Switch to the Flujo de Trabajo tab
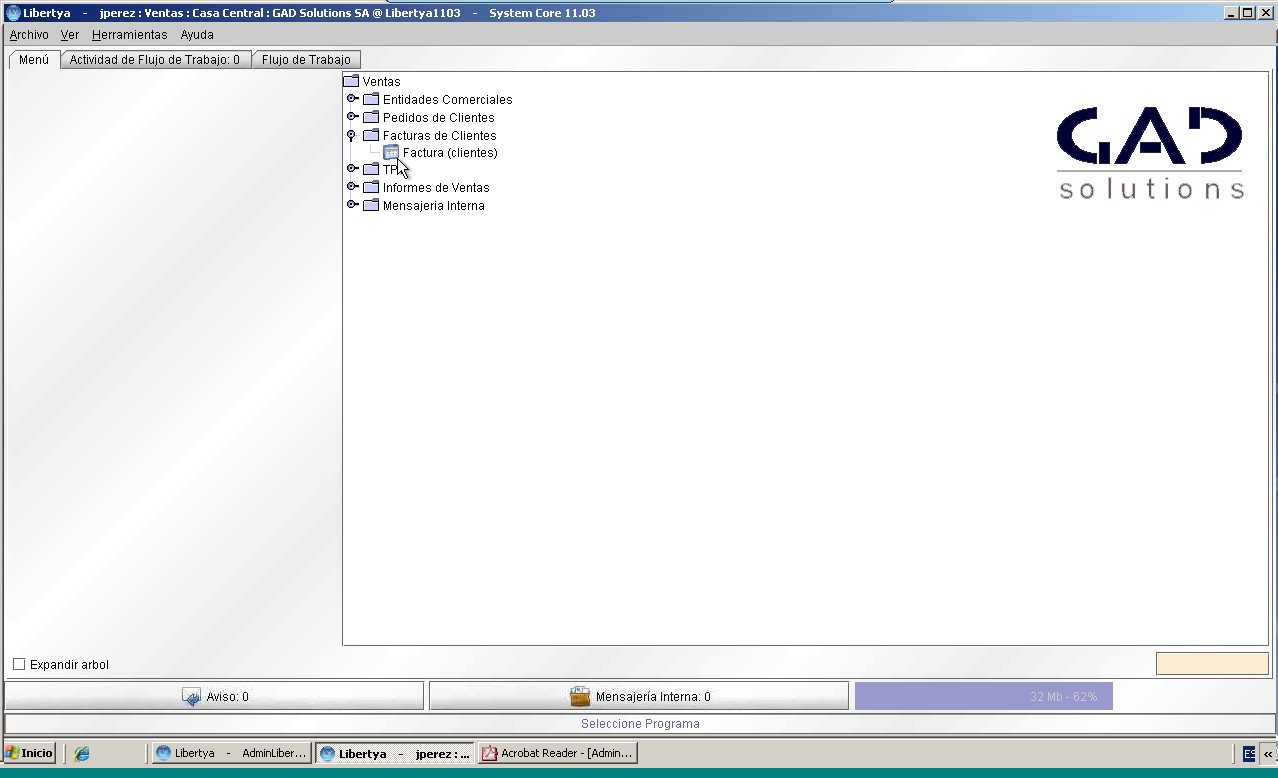 [306, 60]
